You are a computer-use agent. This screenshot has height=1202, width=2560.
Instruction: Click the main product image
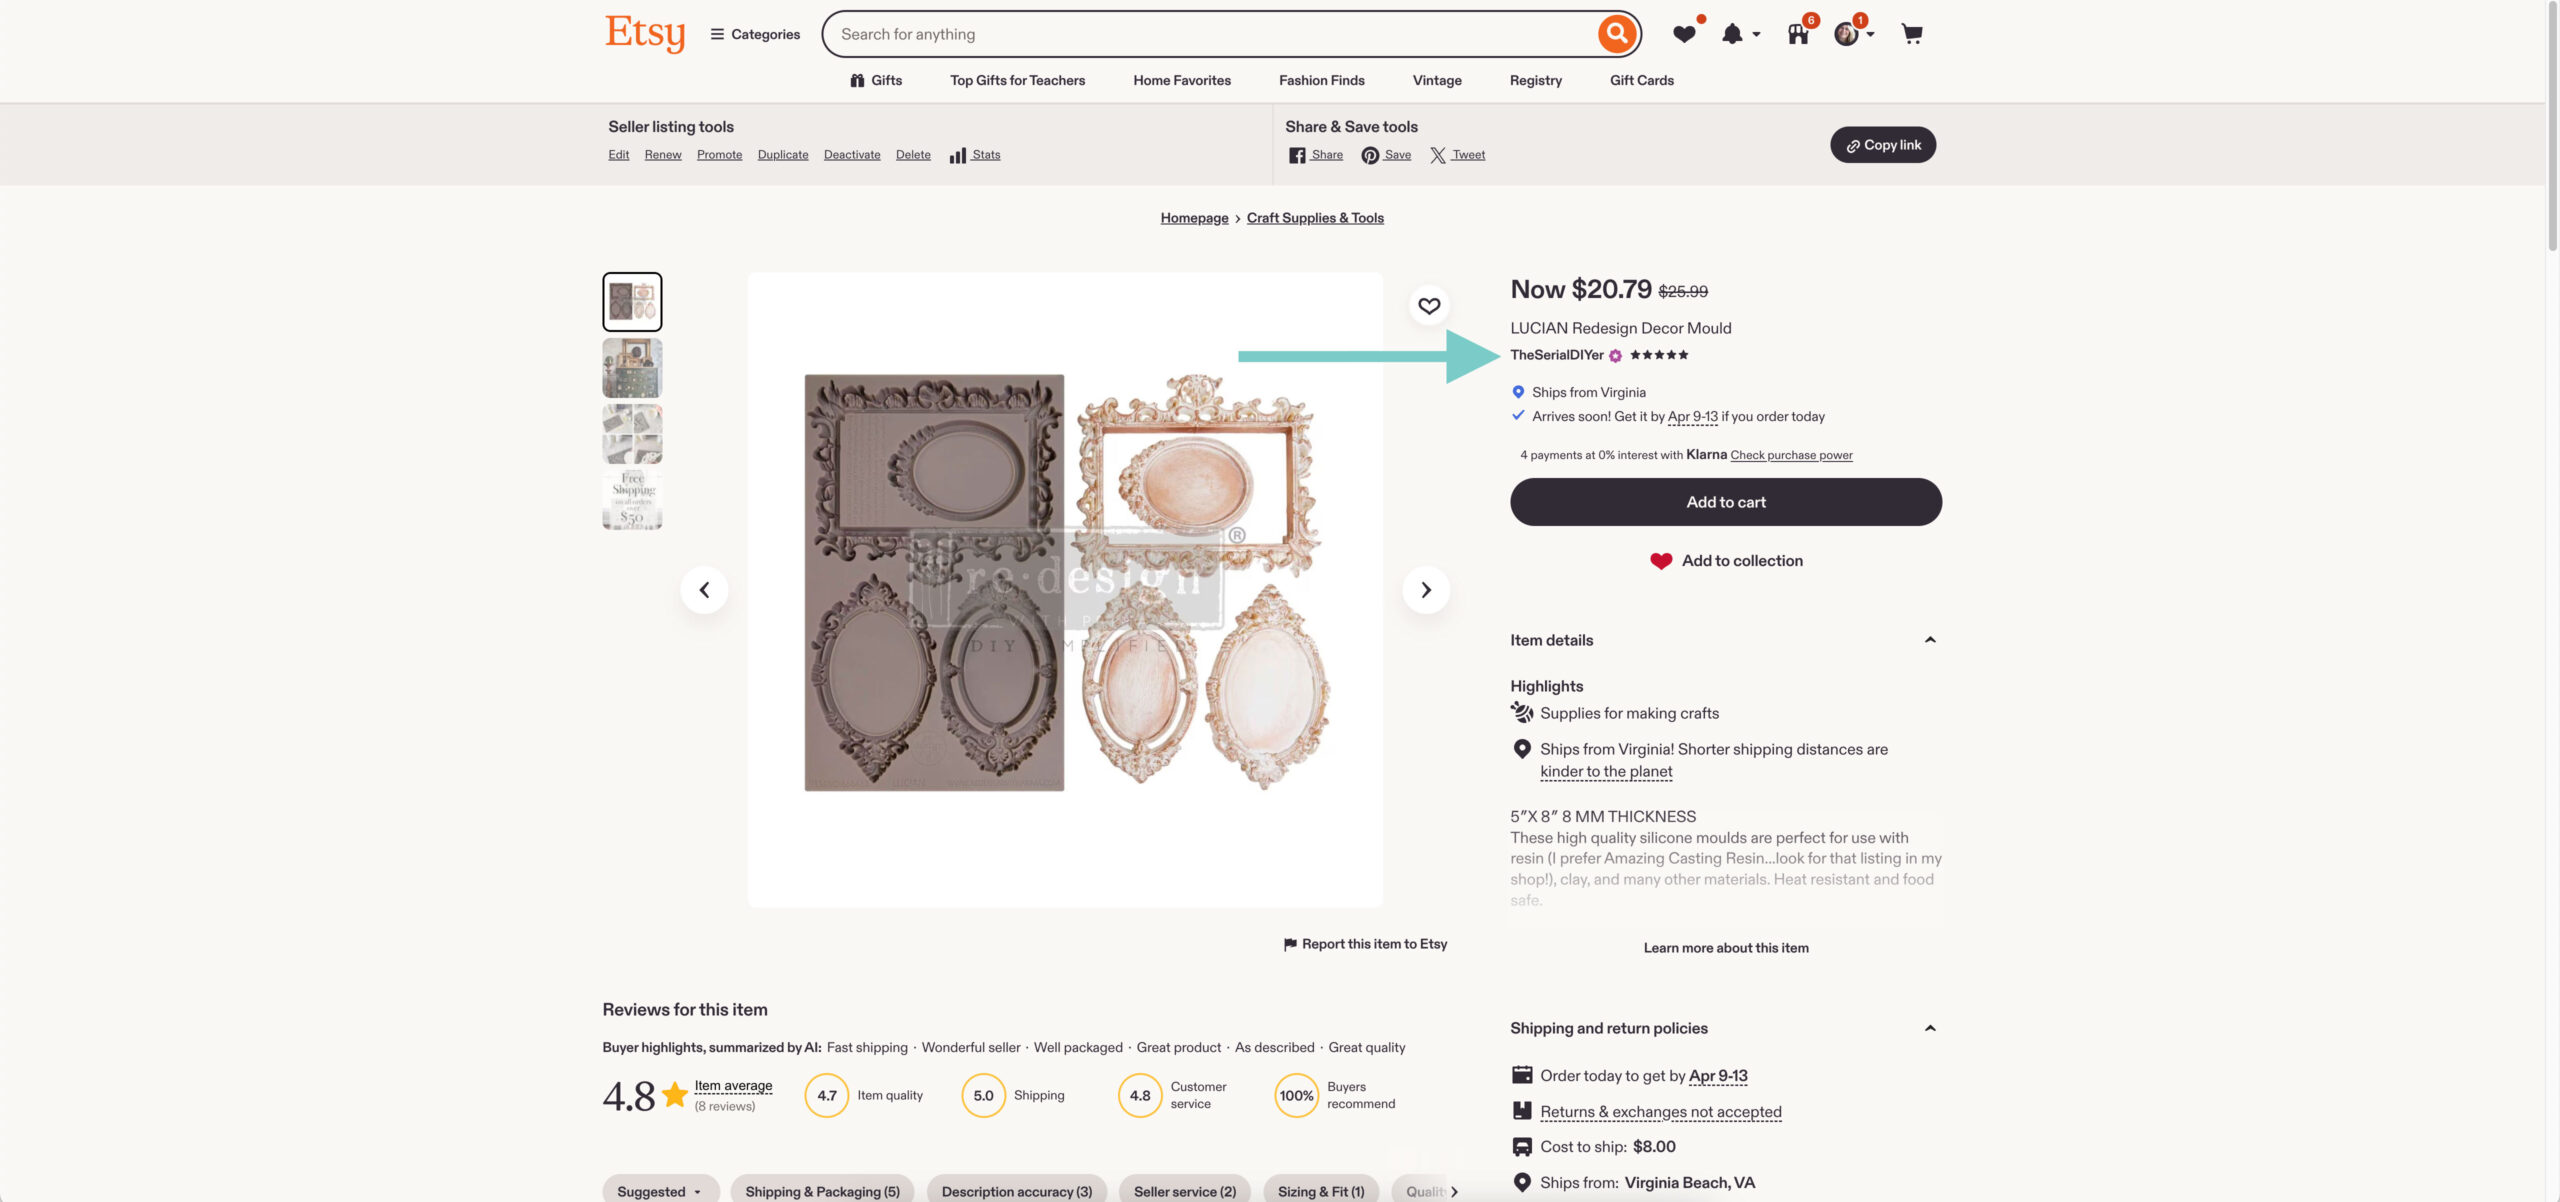point(1065,590)
